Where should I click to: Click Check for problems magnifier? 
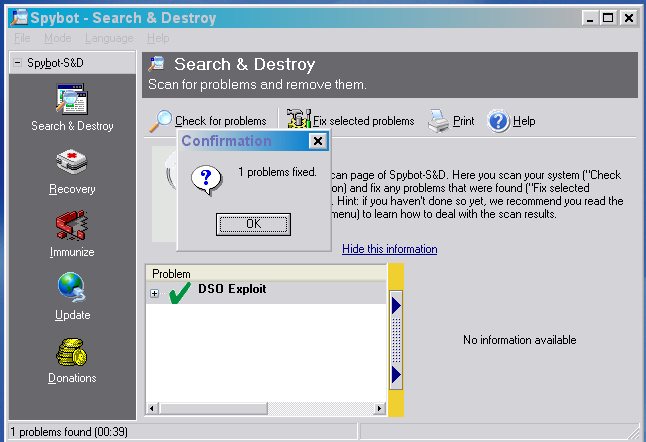click(x=161, y=121)
